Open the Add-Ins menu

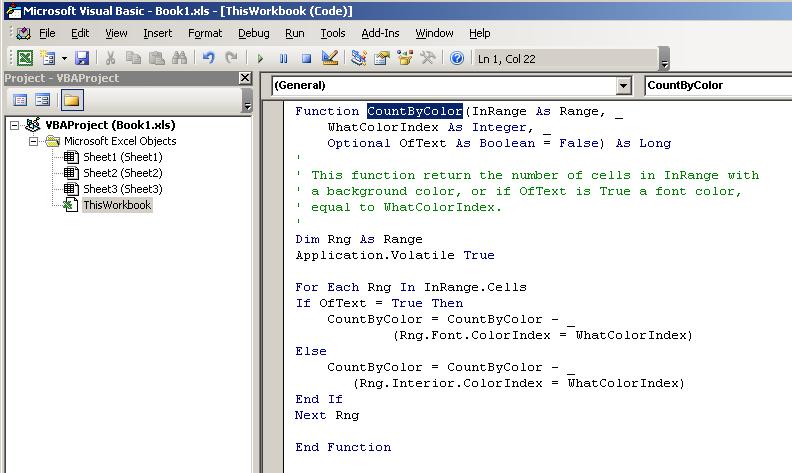click(380, 33)
